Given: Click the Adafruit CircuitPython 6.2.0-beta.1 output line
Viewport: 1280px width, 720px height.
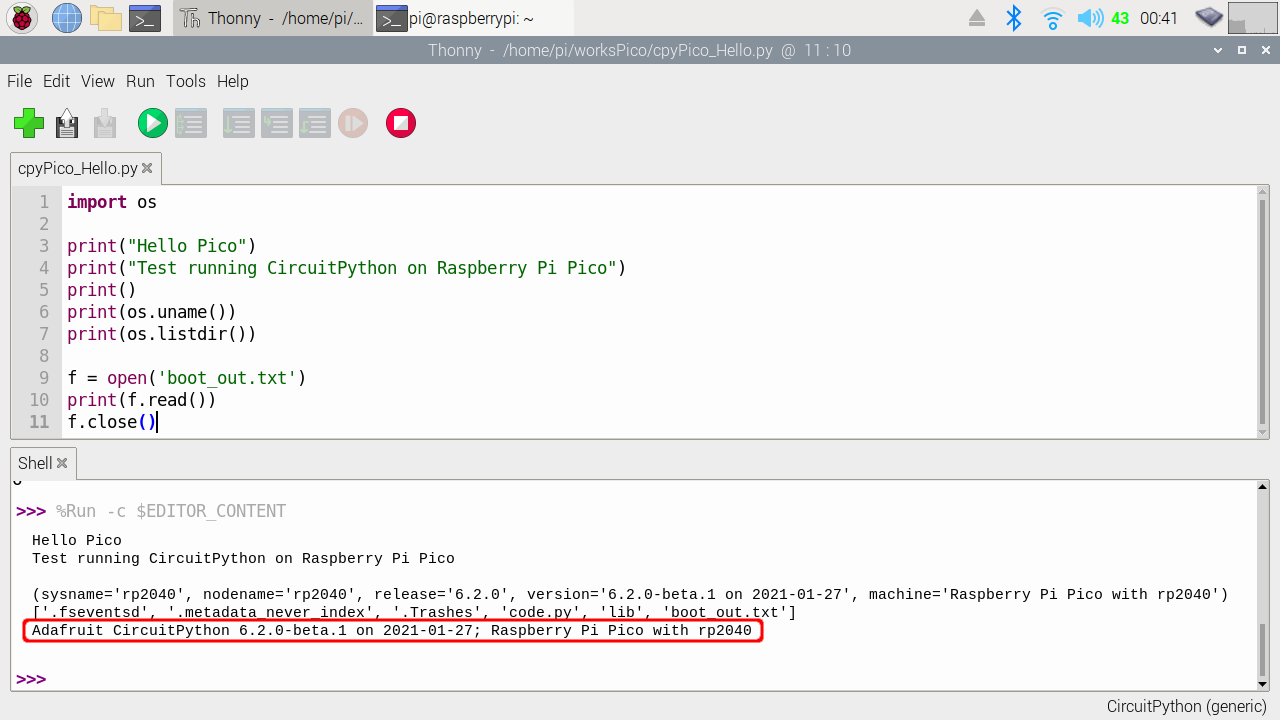Looking at the screenshot, I should point(392,631).
